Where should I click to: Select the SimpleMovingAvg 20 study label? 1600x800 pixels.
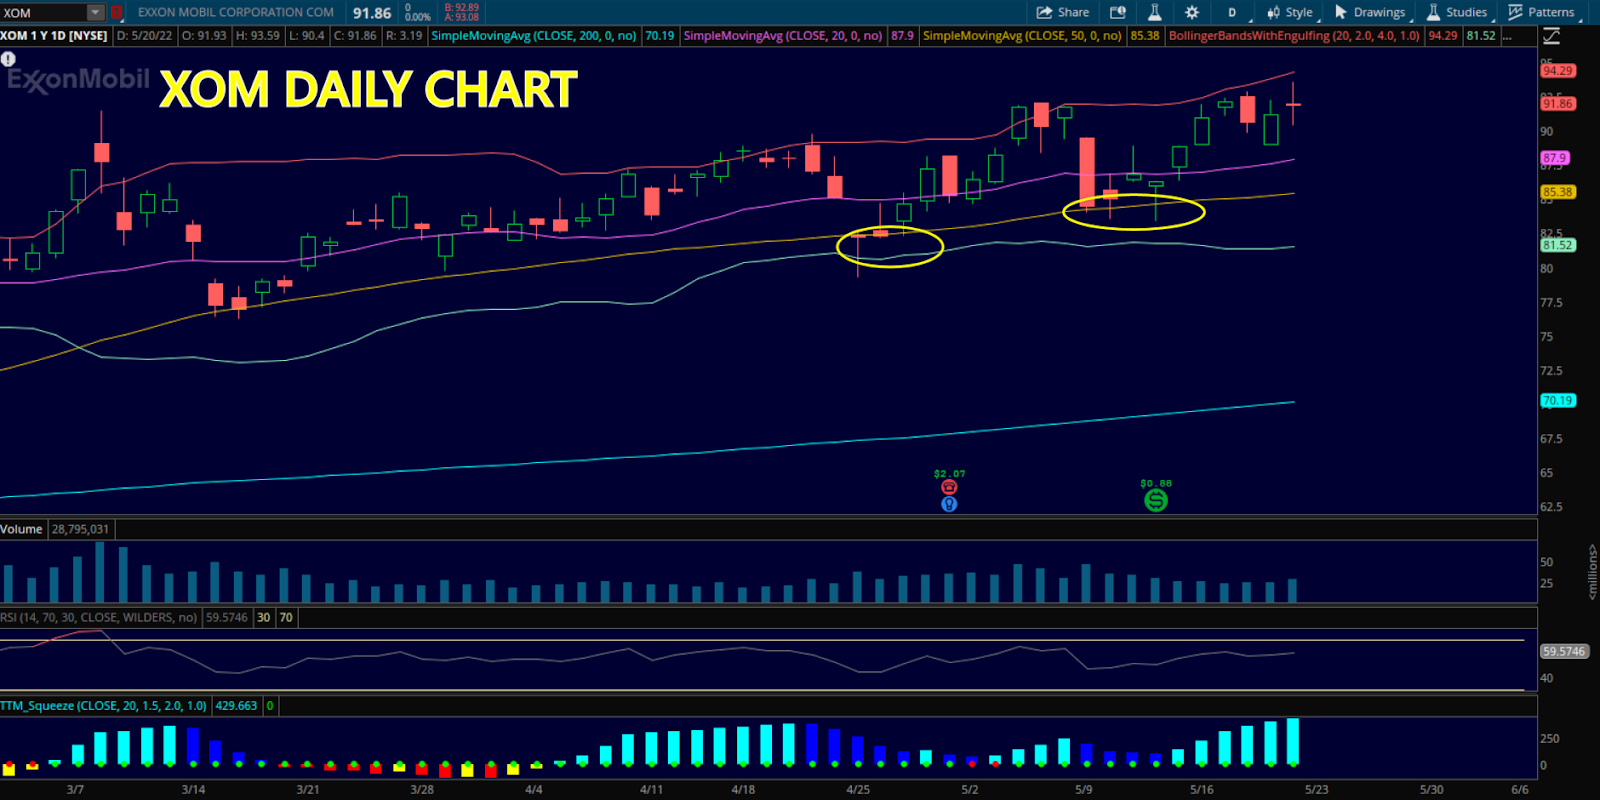click(x=783, y=36)
